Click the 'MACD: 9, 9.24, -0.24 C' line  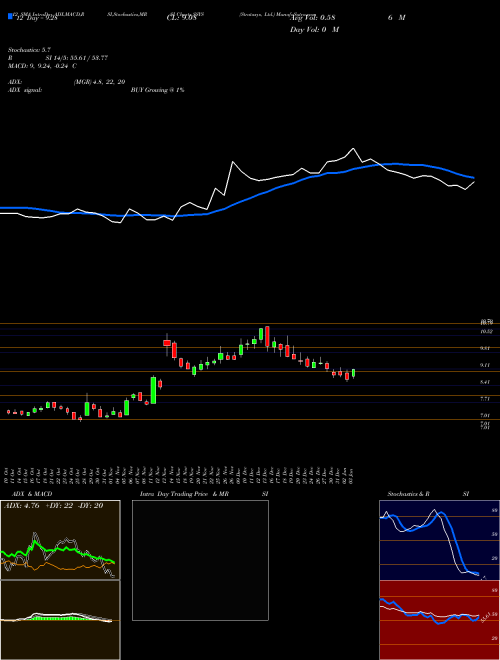pyautogui.click(x=42, y=66)
